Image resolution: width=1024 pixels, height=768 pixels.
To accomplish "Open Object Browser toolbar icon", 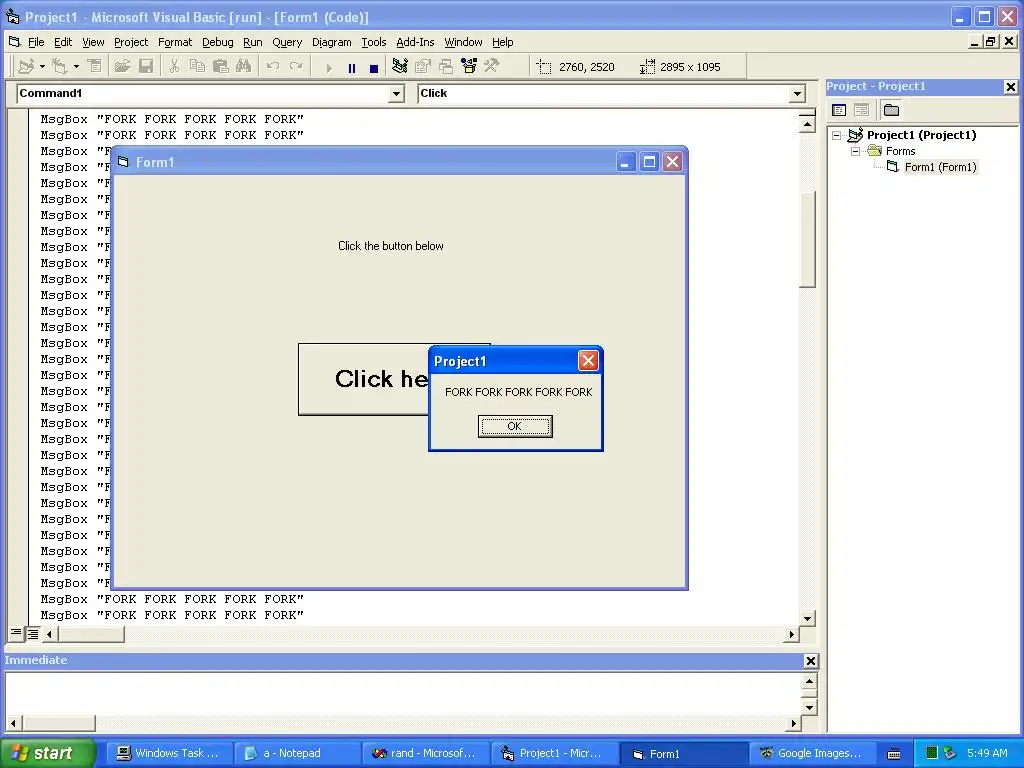I will pos(469,66).
